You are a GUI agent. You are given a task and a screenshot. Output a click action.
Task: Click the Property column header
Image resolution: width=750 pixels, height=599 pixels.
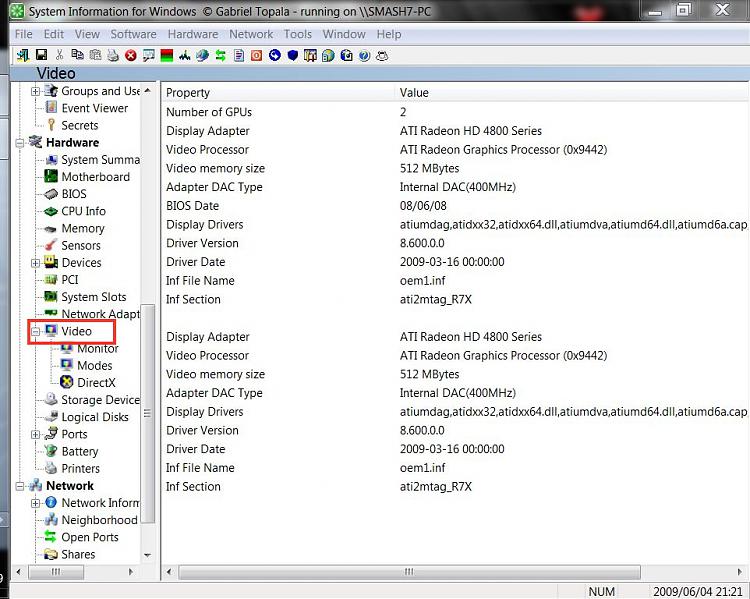click(x=278, y=92)
